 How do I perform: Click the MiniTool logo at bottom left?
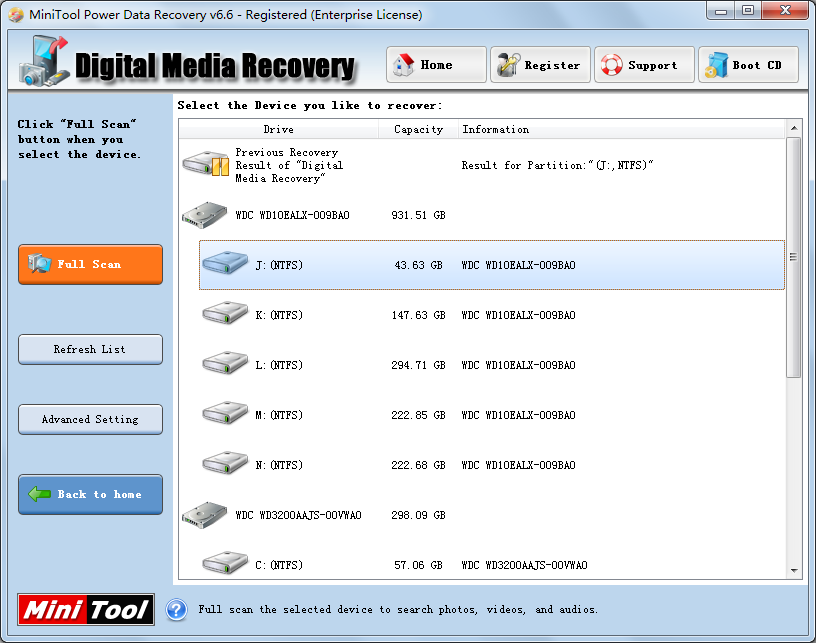coord(86,610)
